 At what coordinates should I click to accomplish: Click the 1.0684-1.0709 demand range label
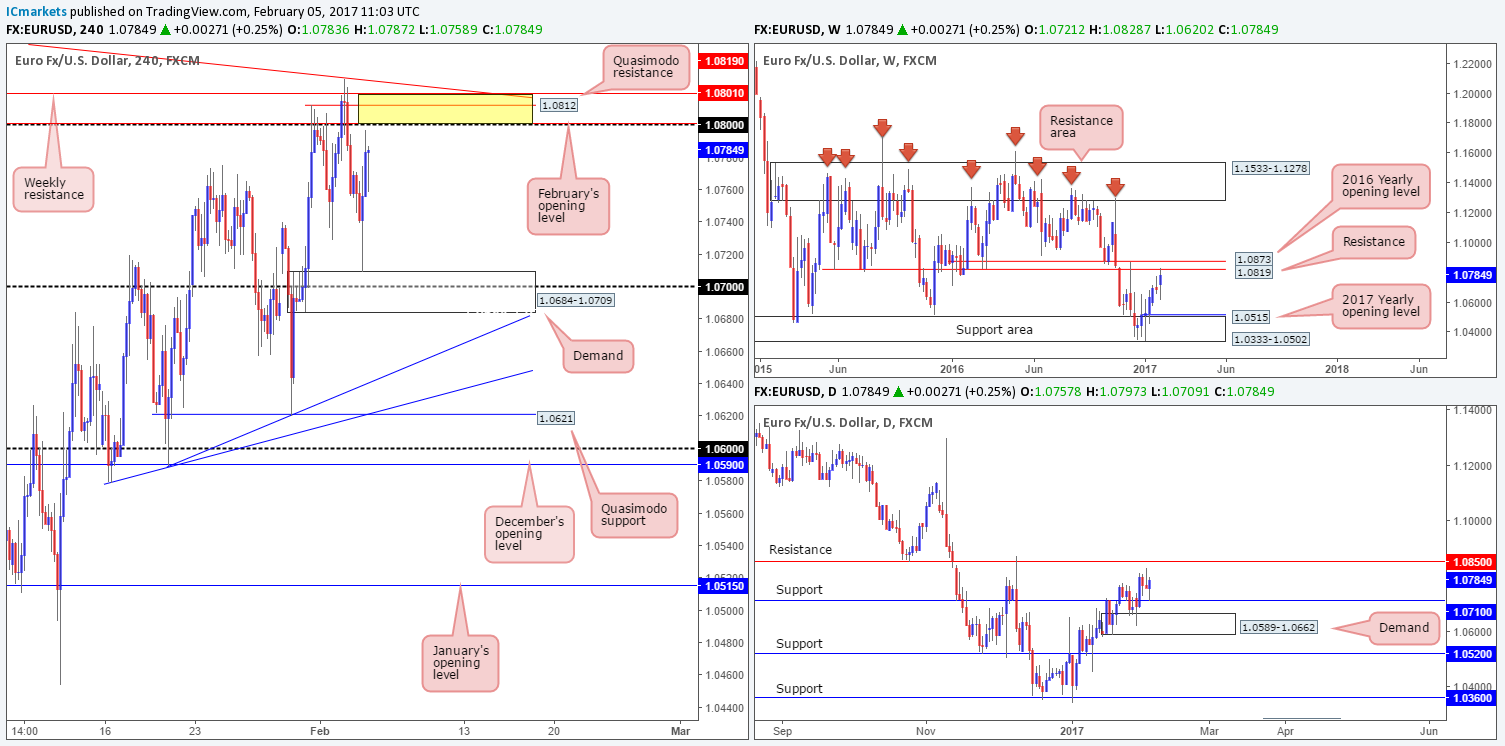click(575, 299)
